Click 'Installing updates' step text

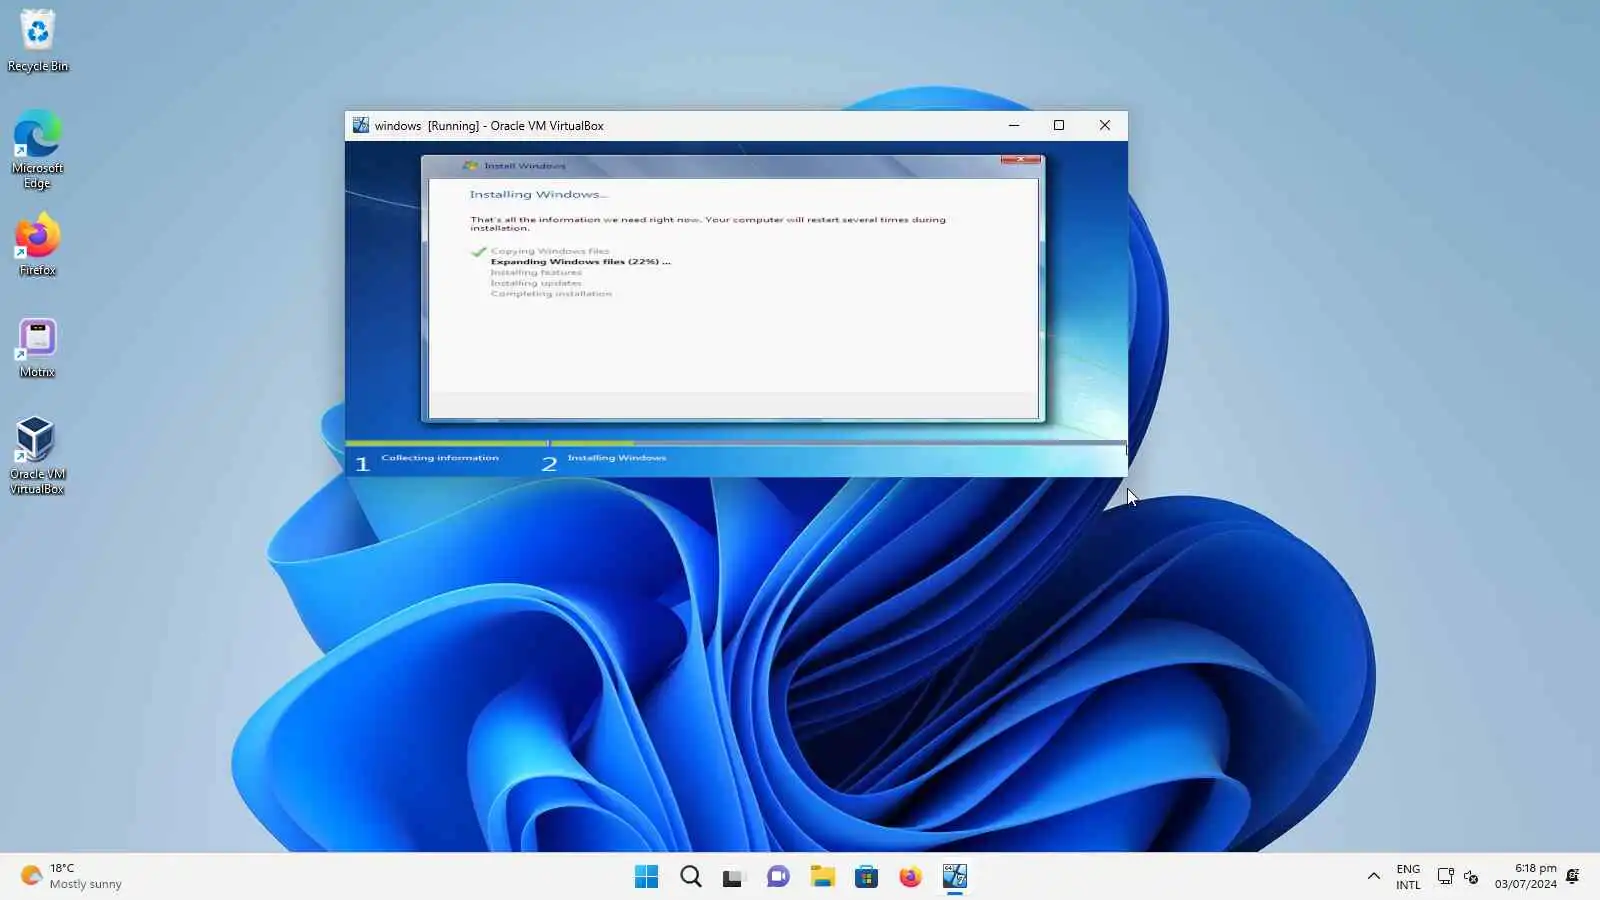(536, 283)
